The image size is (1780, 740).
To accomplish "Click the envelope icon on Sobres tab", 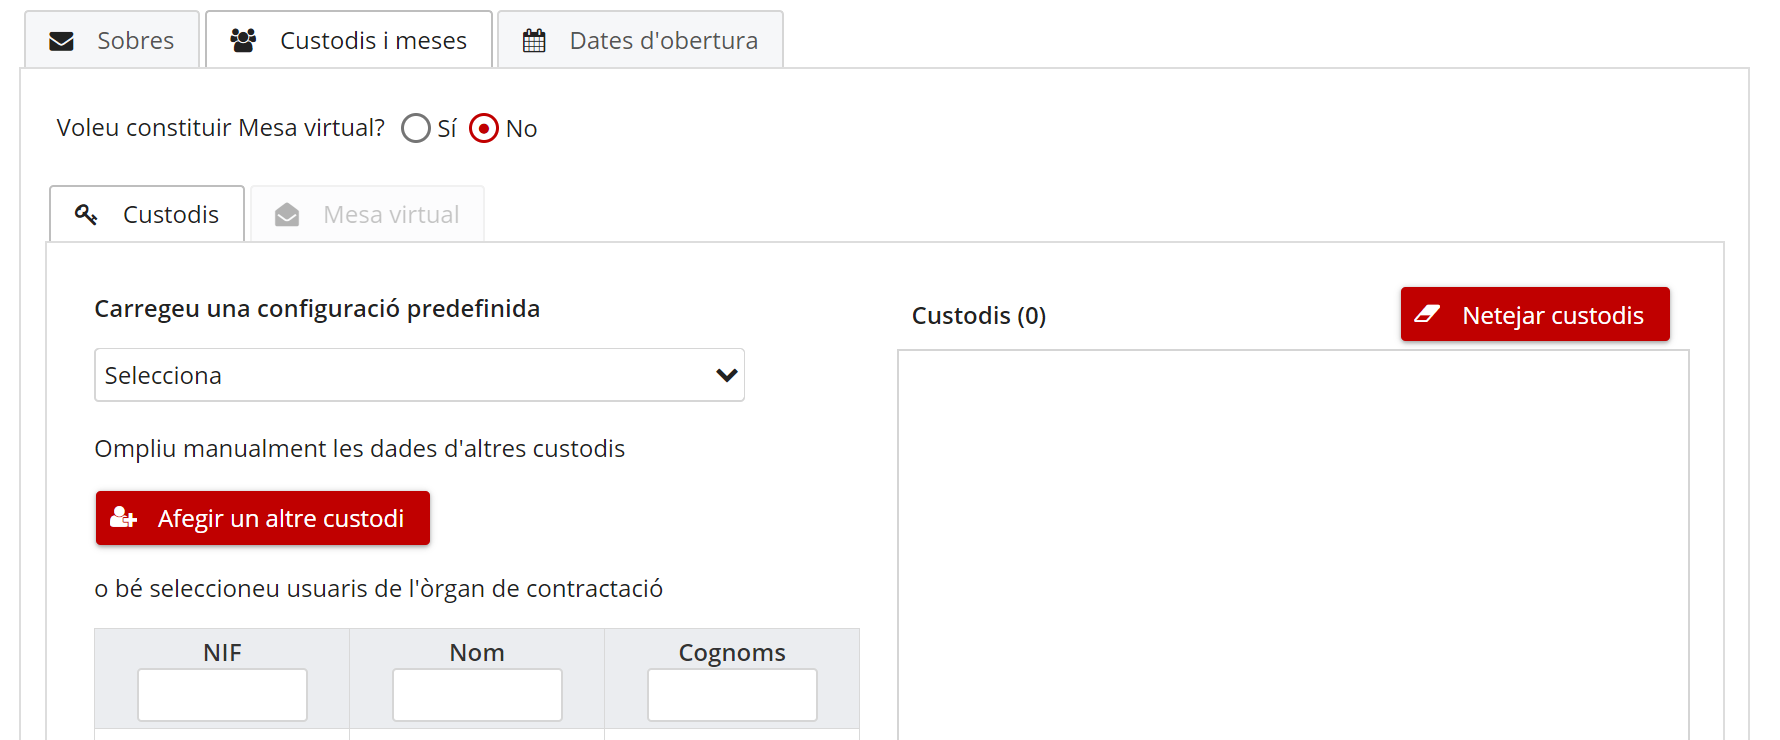I will (x=62, y=41).
